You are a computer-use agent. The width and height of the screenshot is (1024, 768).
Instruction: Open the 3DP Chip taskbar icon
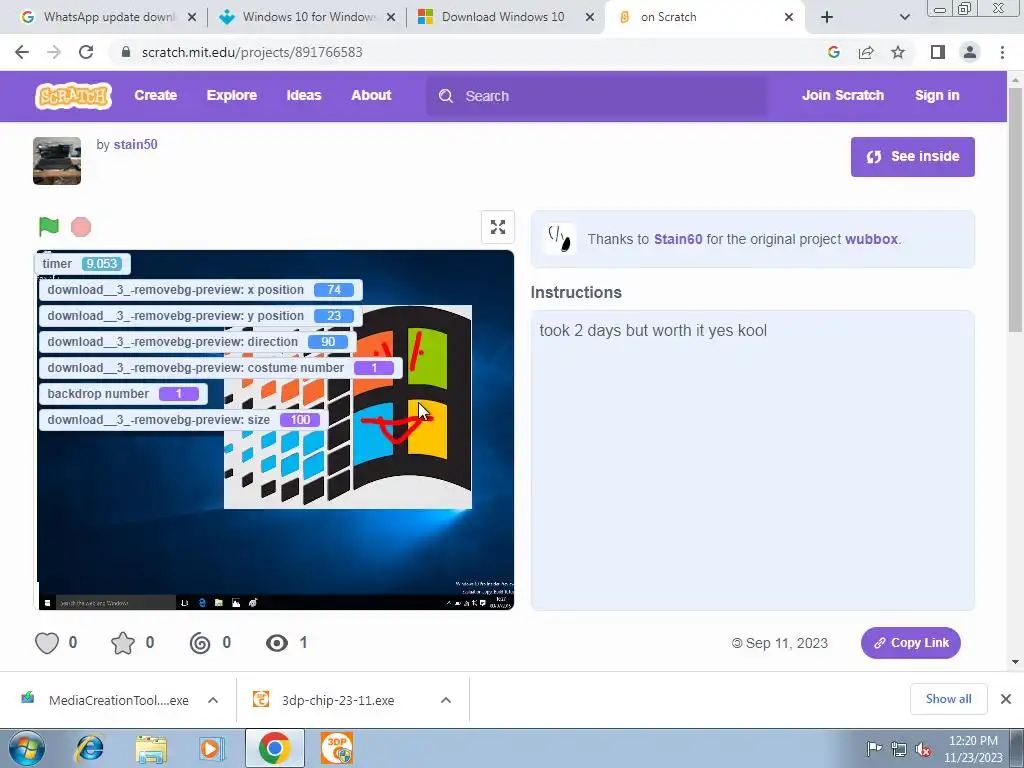(x=337, y=748)
